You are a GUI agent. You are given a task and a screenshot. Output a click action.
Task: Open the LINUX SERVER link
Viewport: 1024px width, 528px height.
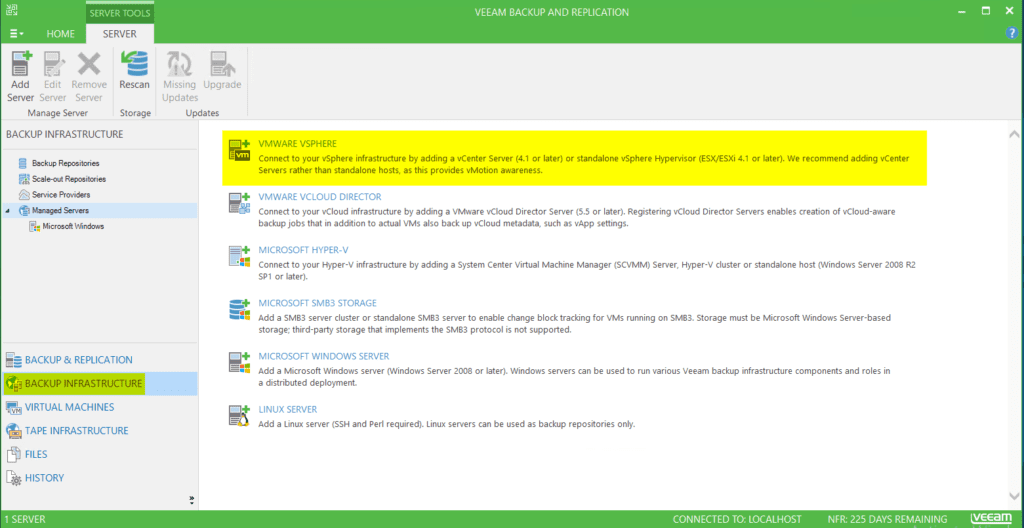[x=288, y=409]
